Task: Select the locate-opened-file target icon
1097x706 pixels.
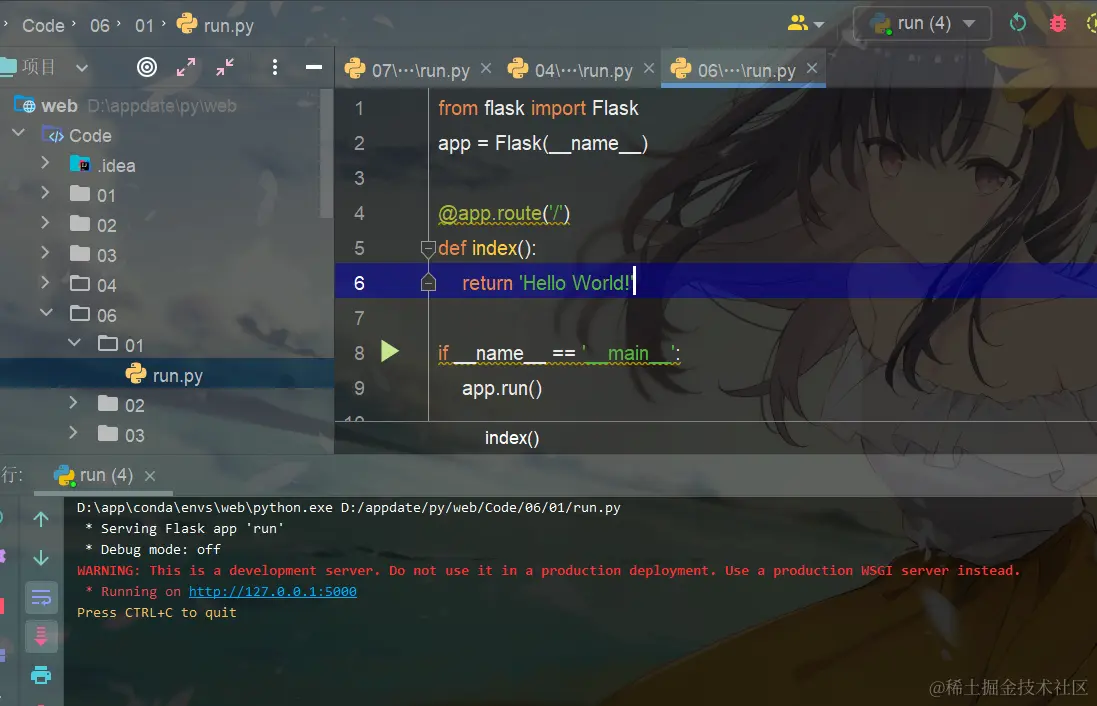Action: coord(147,67)
